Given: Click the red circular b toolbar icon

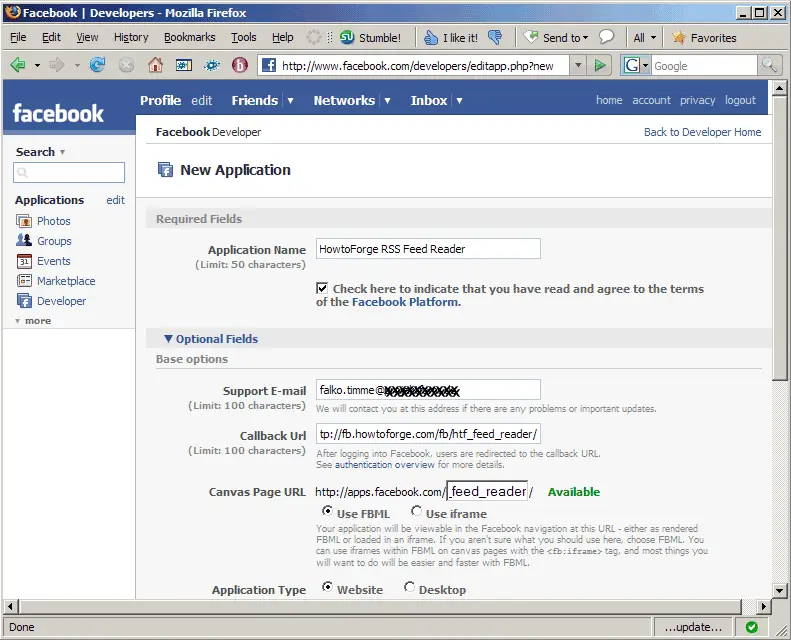Looking at the screenshot, I should coord(240,65).
